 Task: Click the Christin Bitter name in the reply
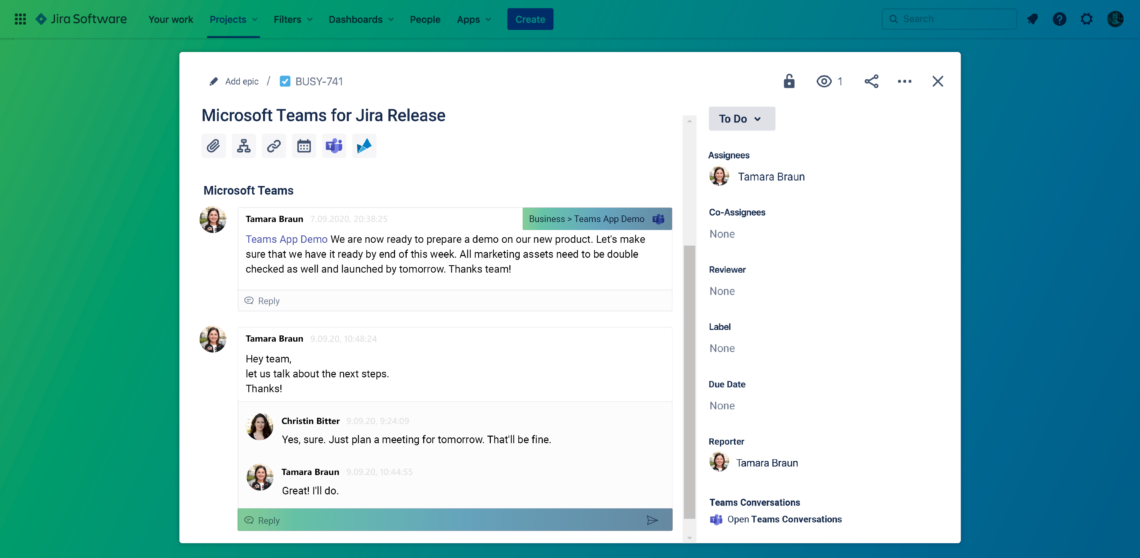310,421
